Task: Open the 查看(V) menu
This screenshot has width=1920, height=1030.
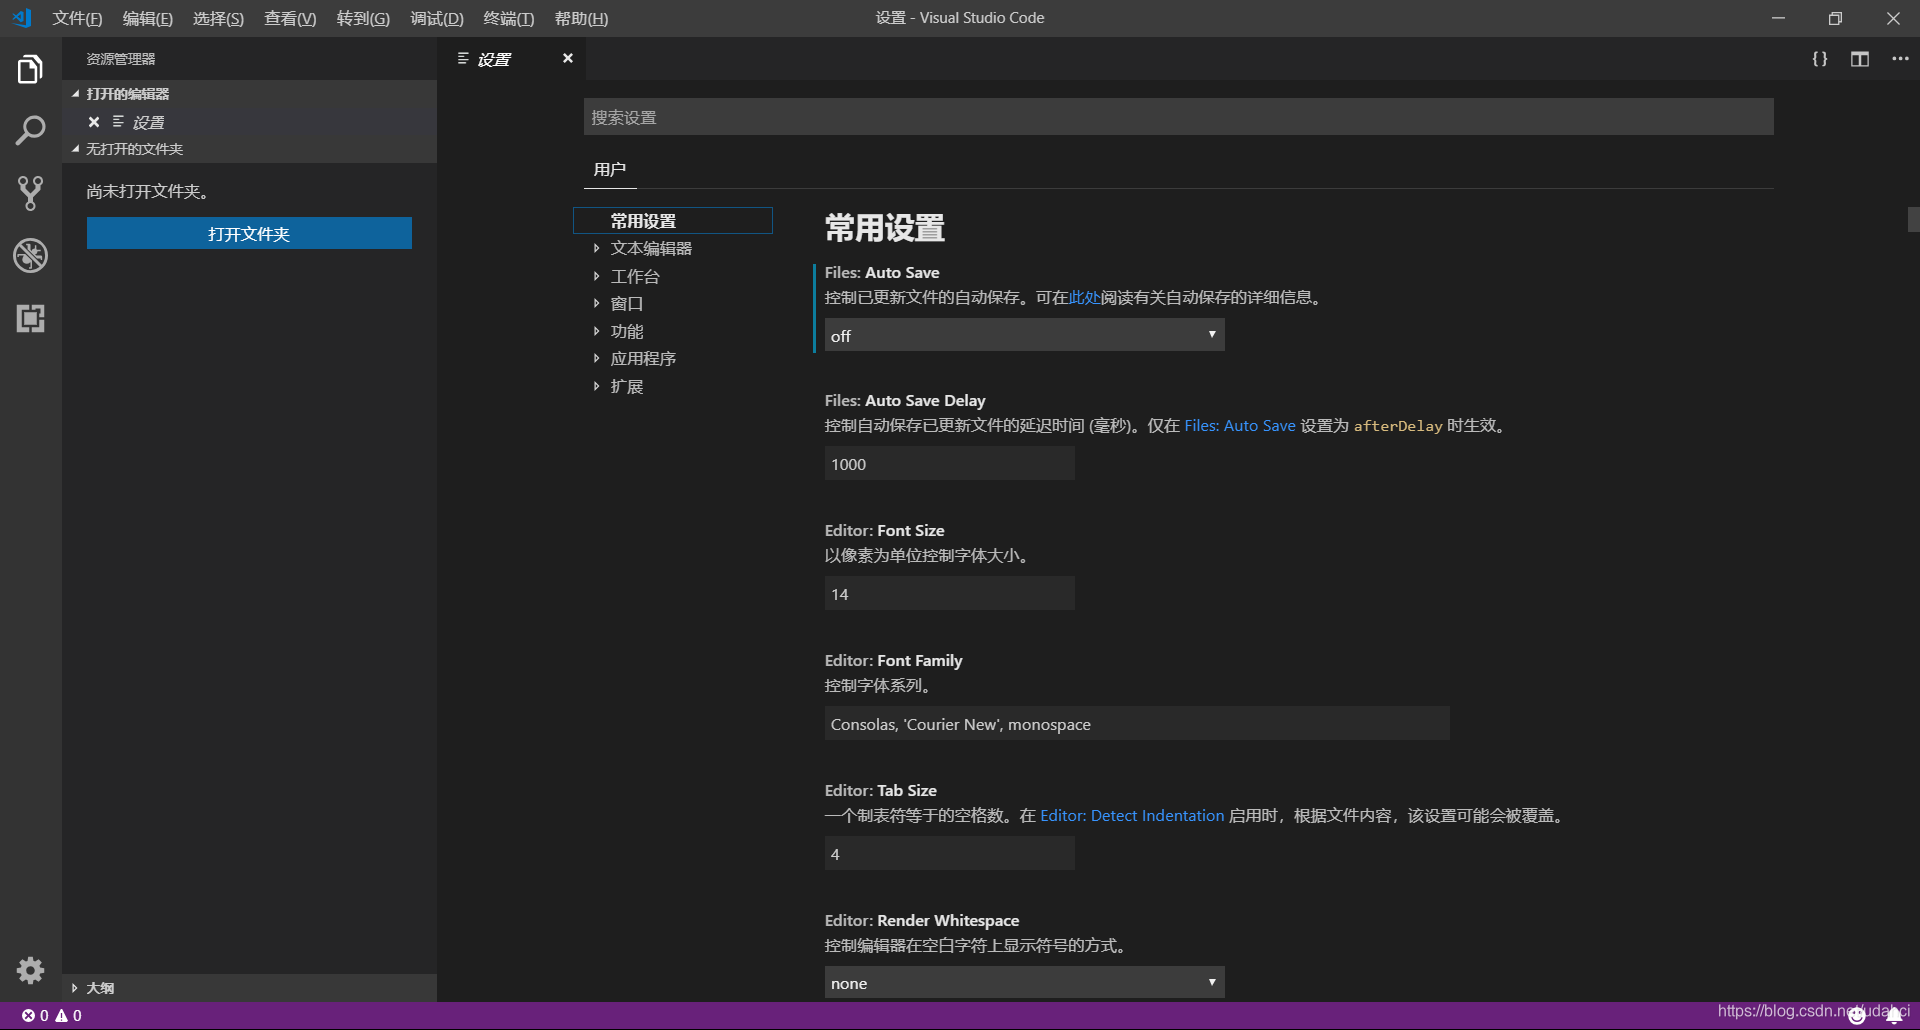Action: click(290, 18)
